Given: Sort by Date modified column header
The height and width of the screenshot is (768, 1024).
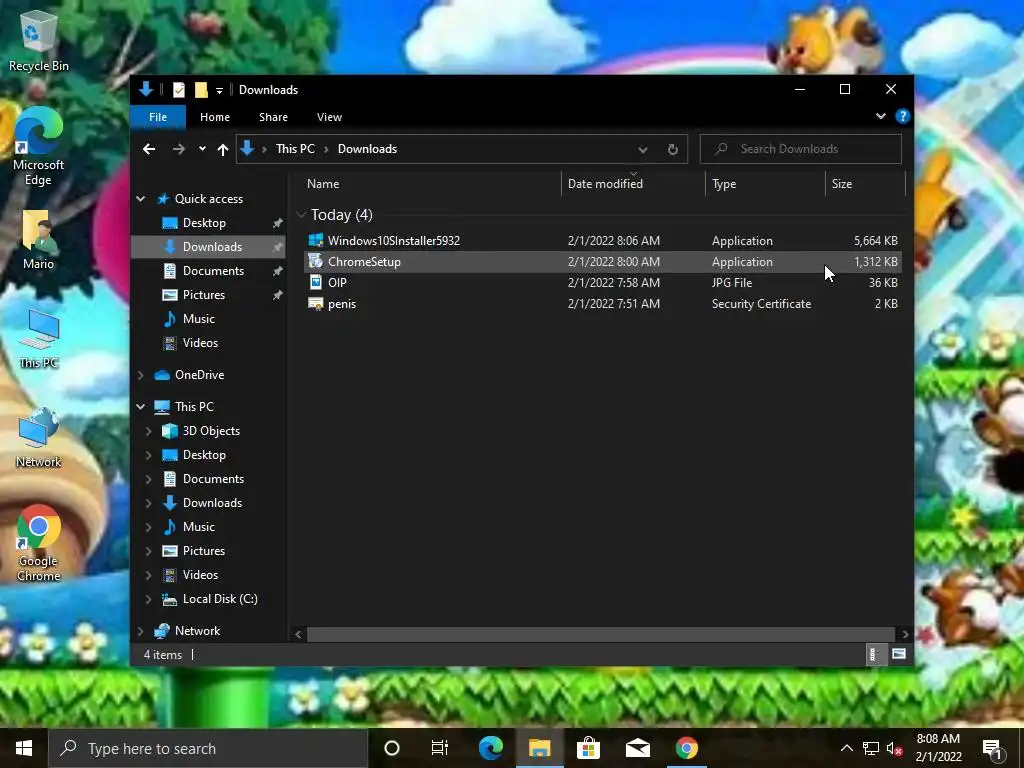Looking at the screenshot, I should 633,184.
